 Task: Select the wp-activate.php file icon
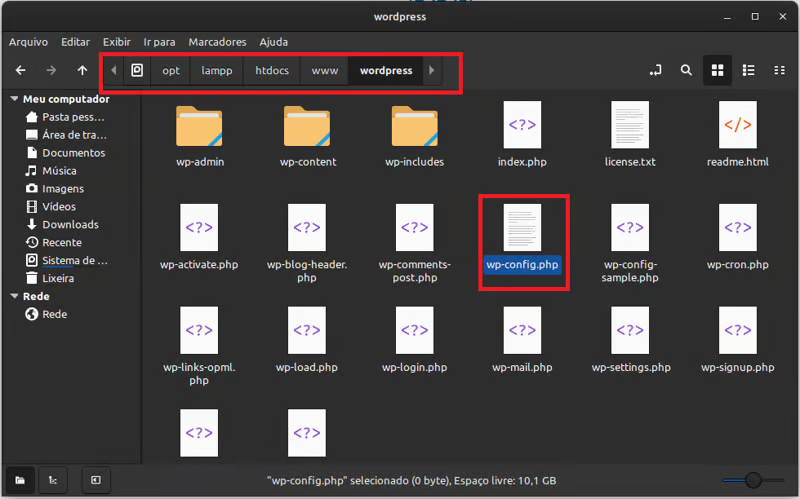pos(199,228)
